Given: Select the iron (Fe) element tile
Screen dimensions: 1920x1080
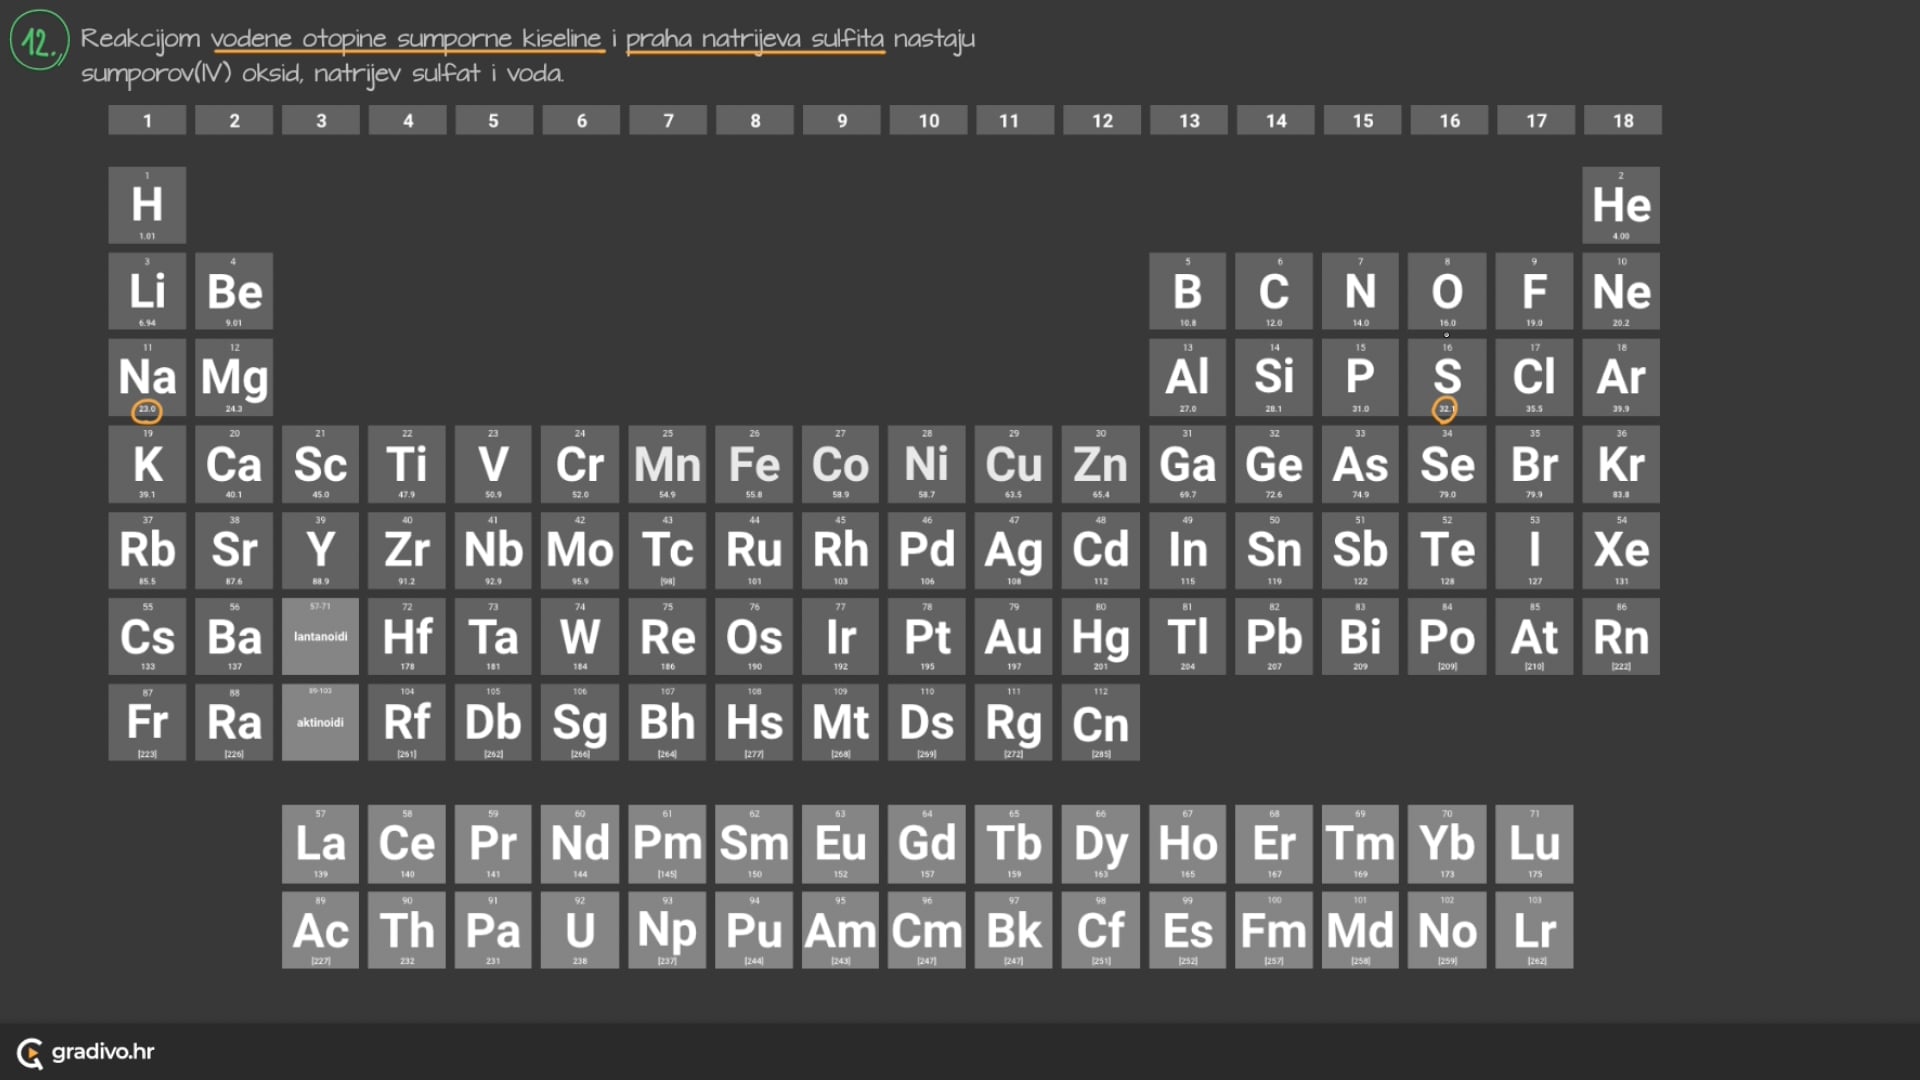Looking at the screenshot, I should click(754, 465).
